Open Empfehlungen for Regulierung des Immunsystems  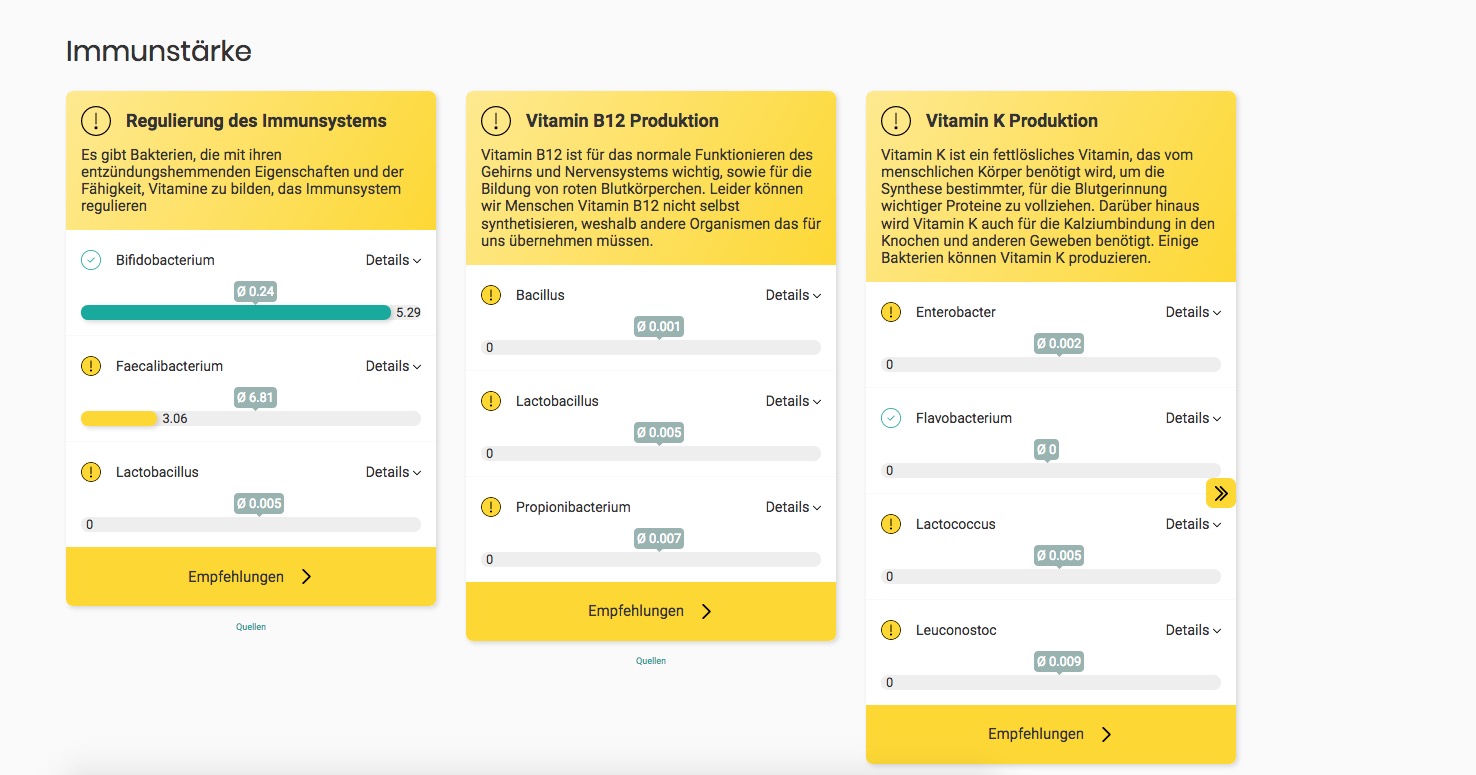tap(251, 577)
